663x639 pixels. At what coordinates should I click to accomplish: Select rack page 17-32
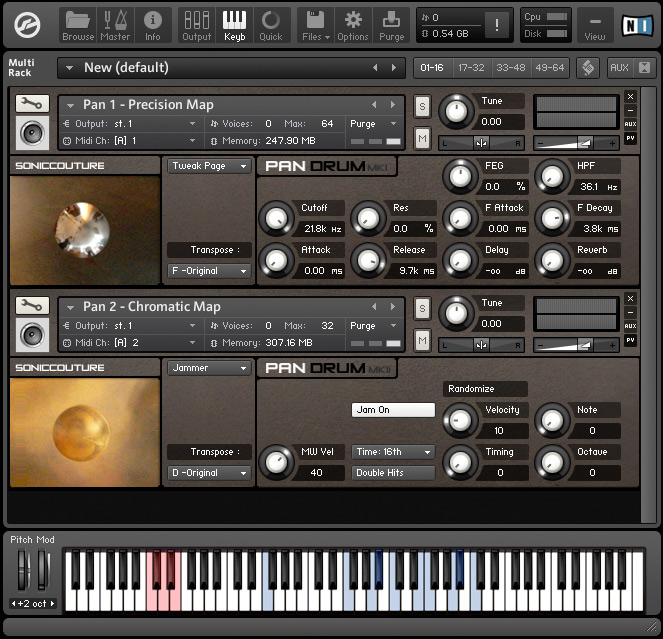click(471, 68)
